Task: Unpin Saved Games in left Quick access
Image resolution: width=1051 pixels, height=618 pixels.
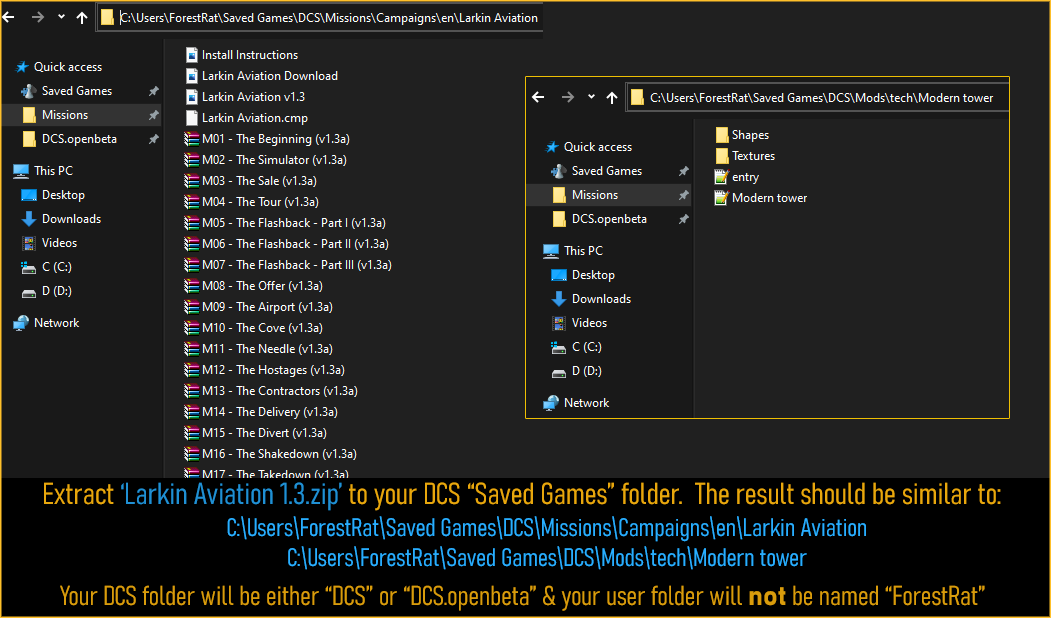Action: pos(153,91)
